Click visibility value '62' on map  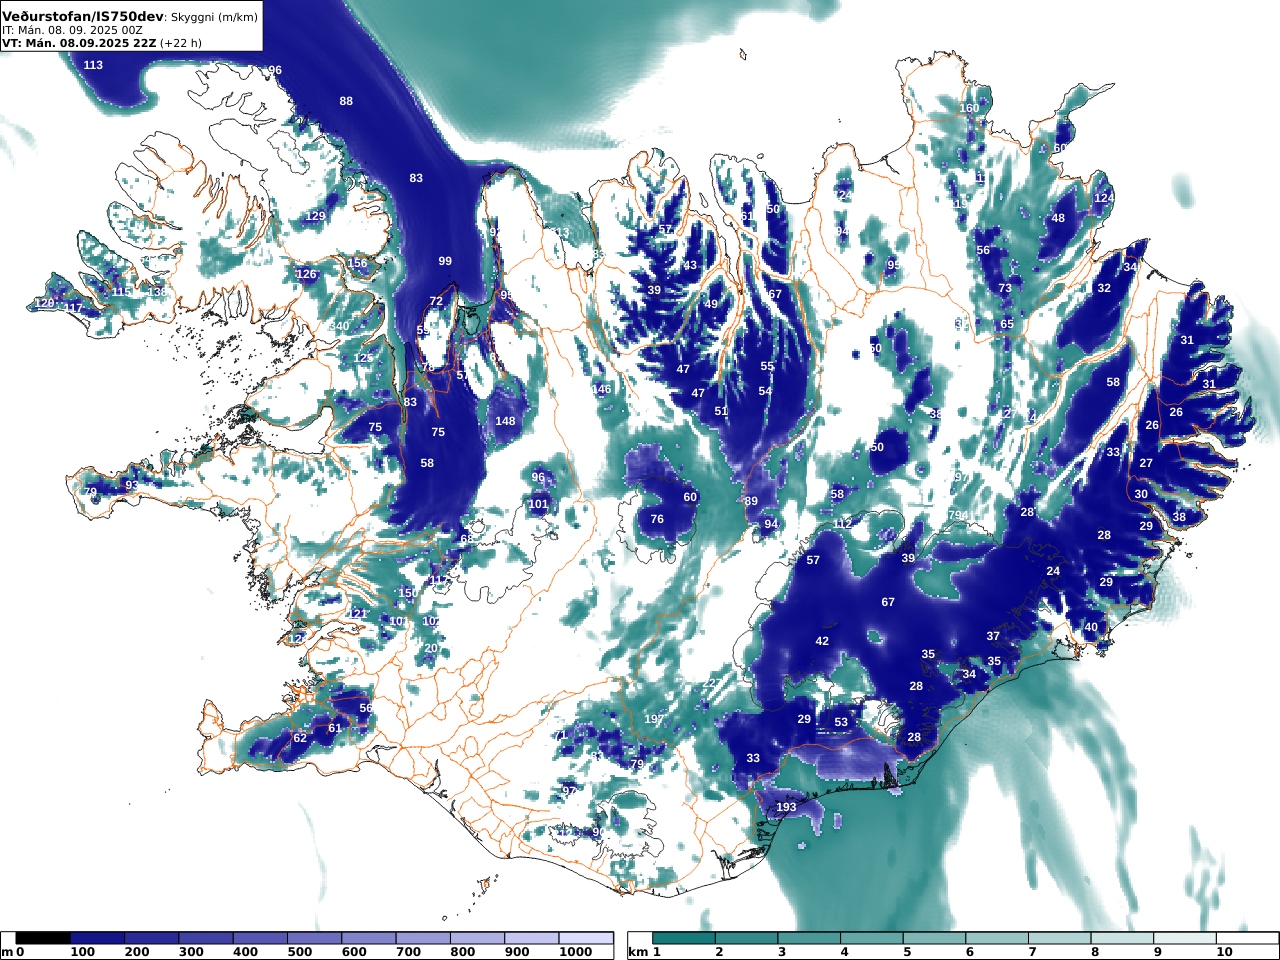pyautogui.click(x=300, y=738)
